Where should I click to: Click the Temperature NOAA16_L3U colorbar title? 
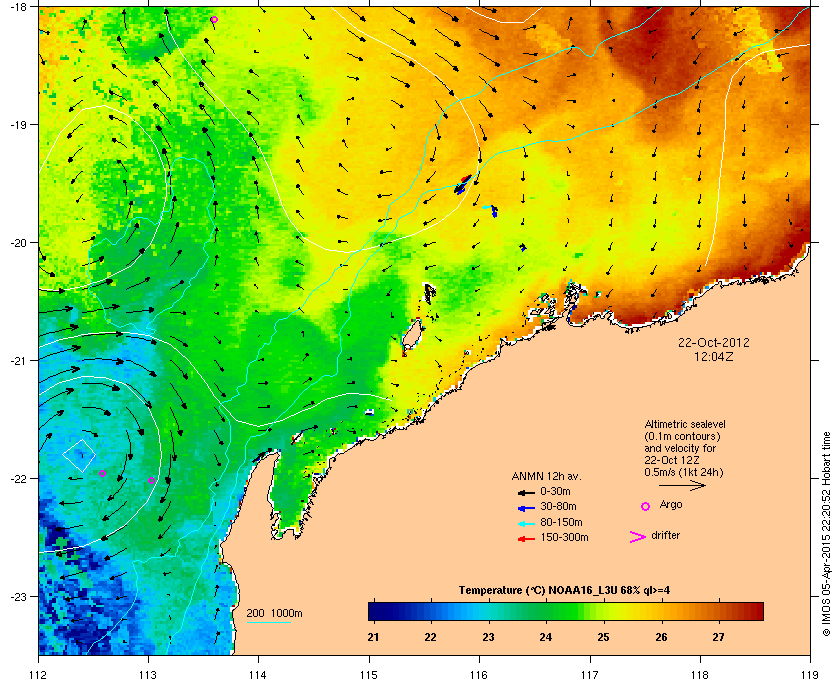(564, 591)
